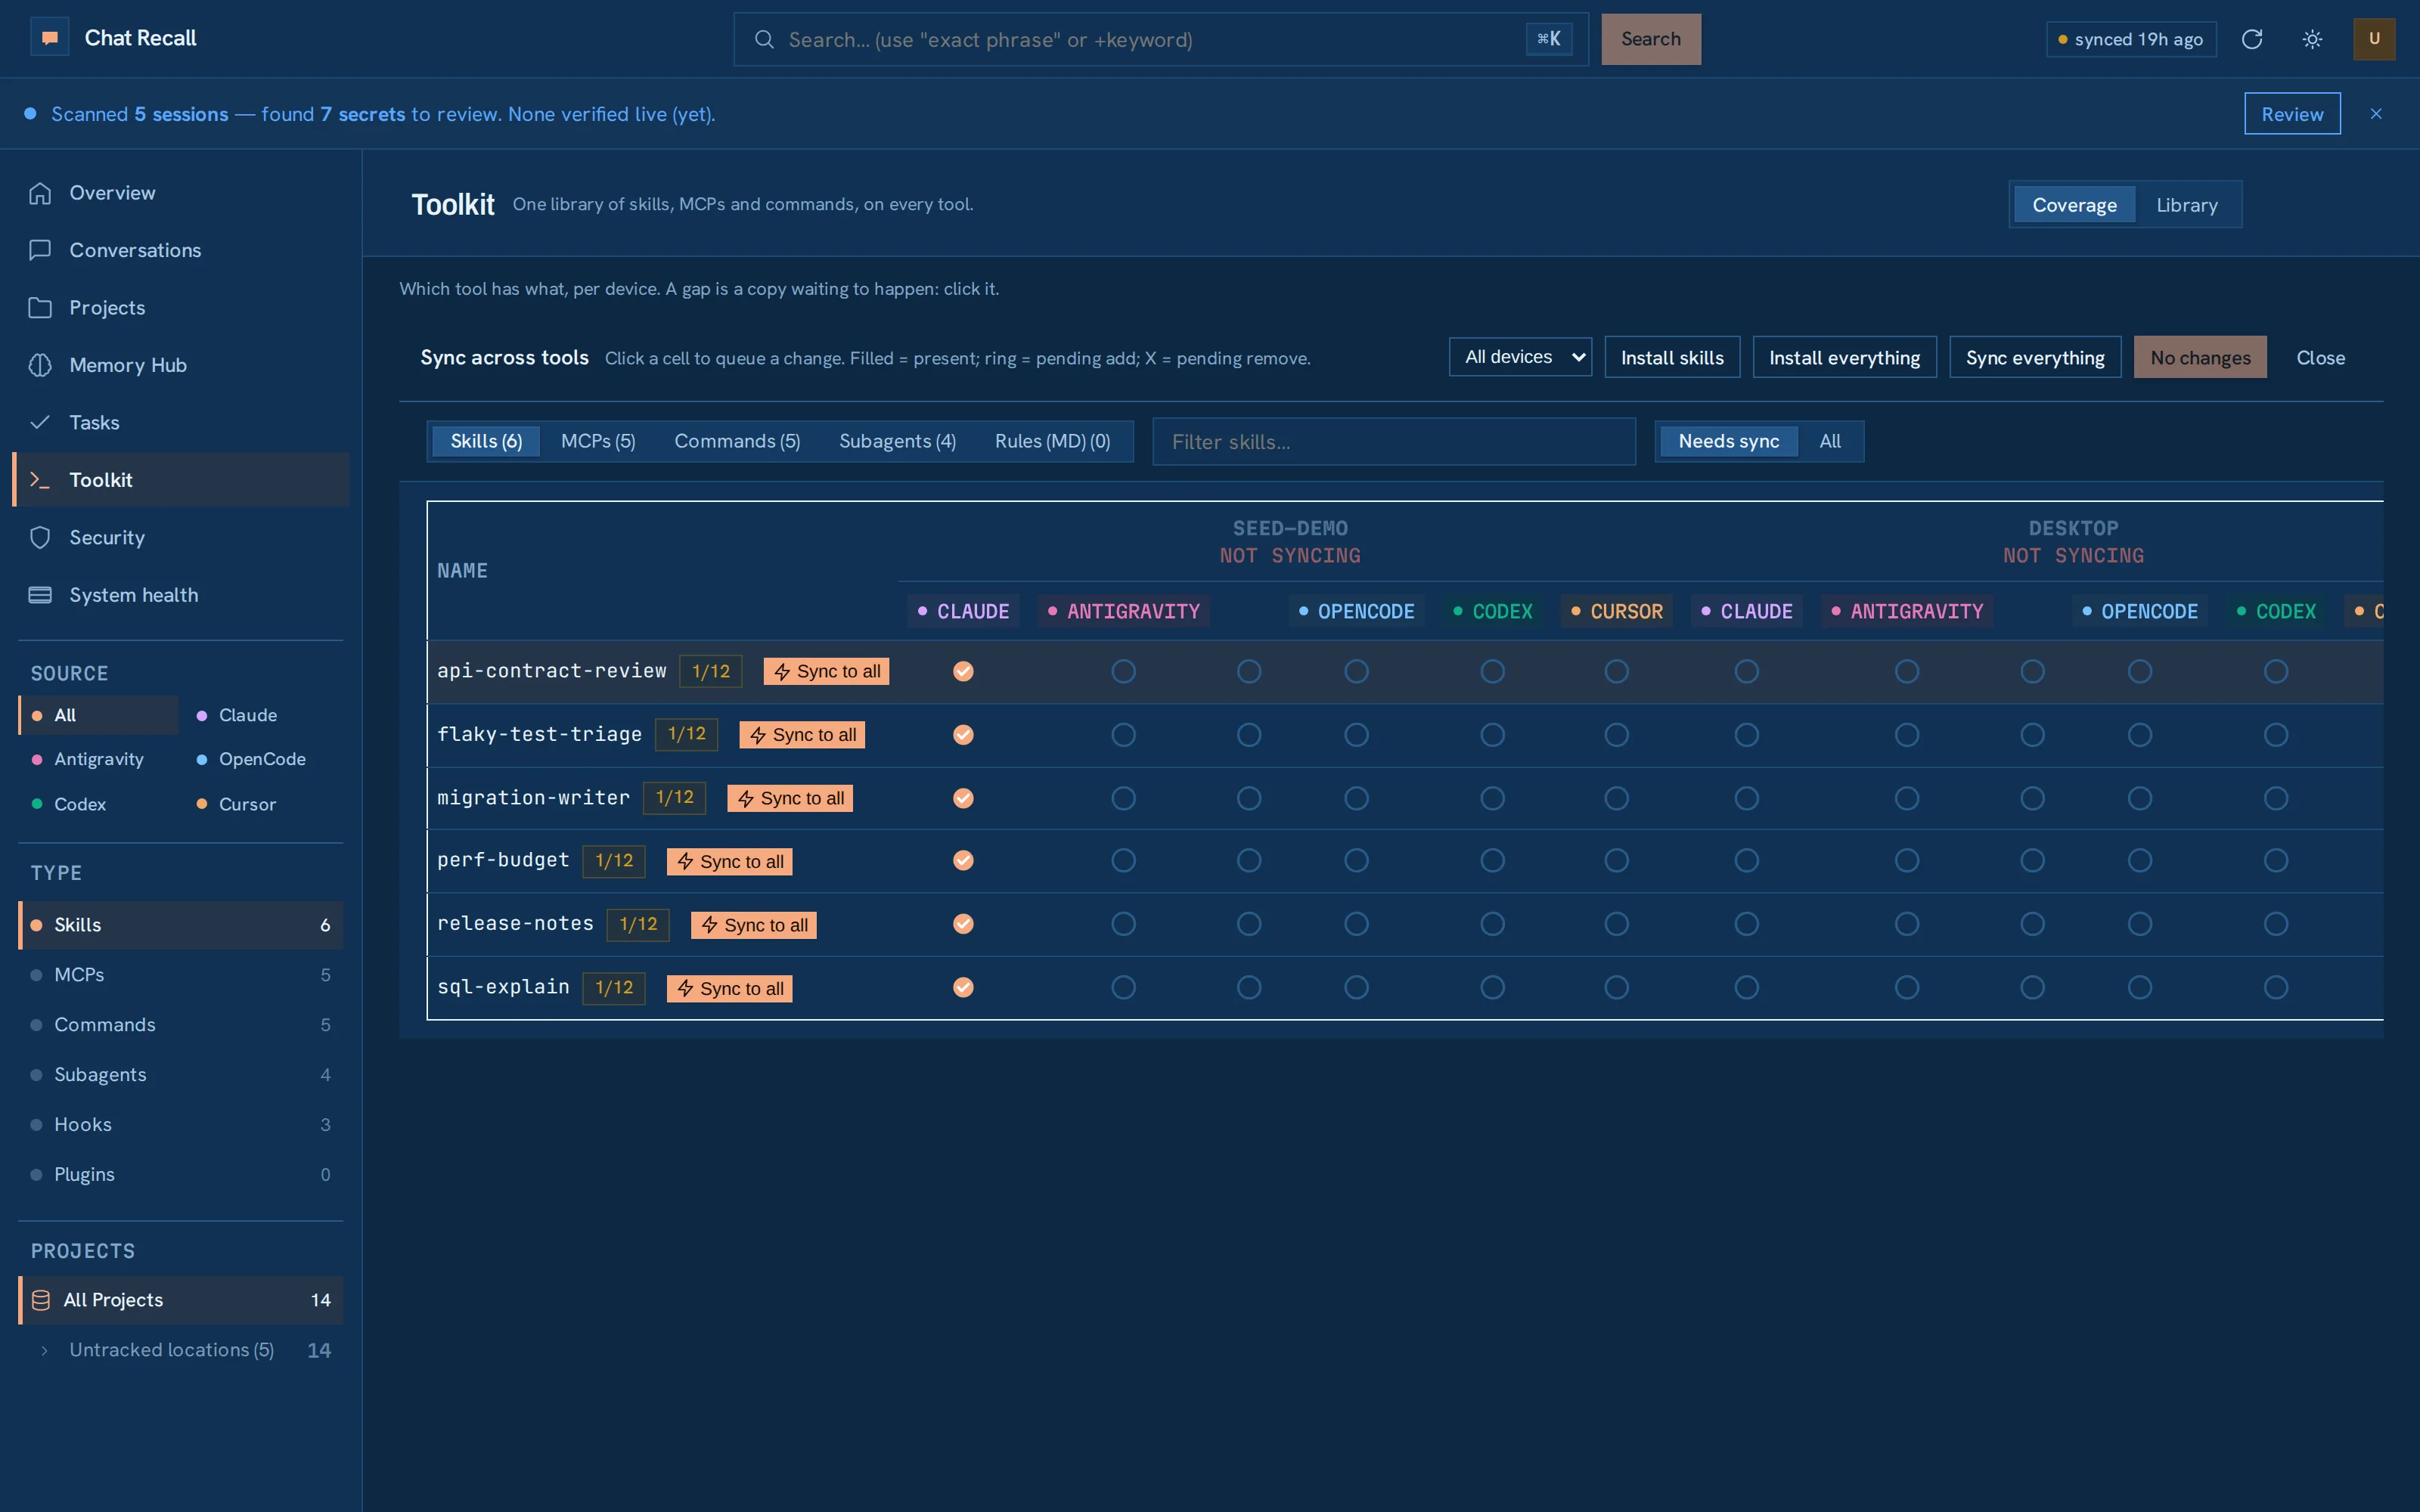Click Install skills

click(x=1672, y=357)
